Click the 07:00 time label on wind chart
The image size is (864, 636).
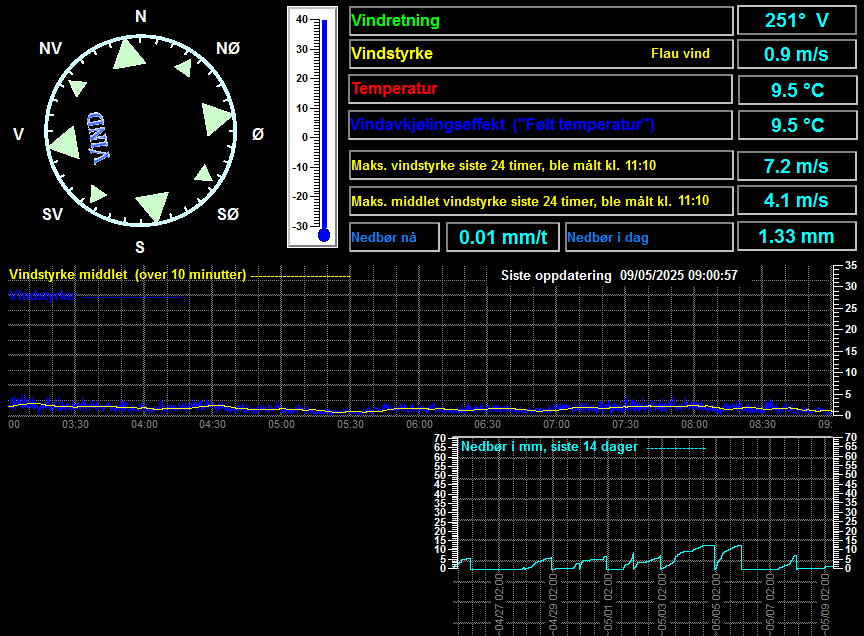557,424
